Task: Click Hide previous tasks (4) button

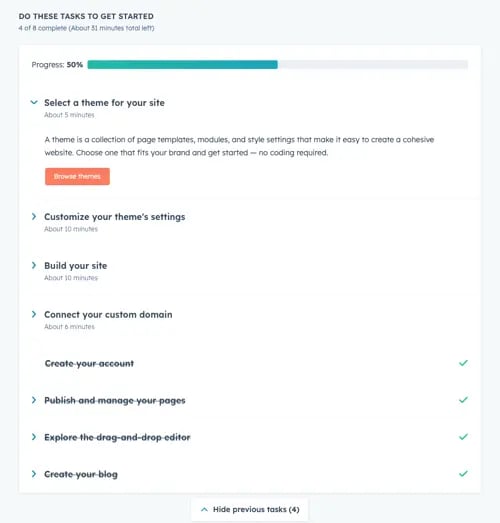Action: click(x=250, y=509)
